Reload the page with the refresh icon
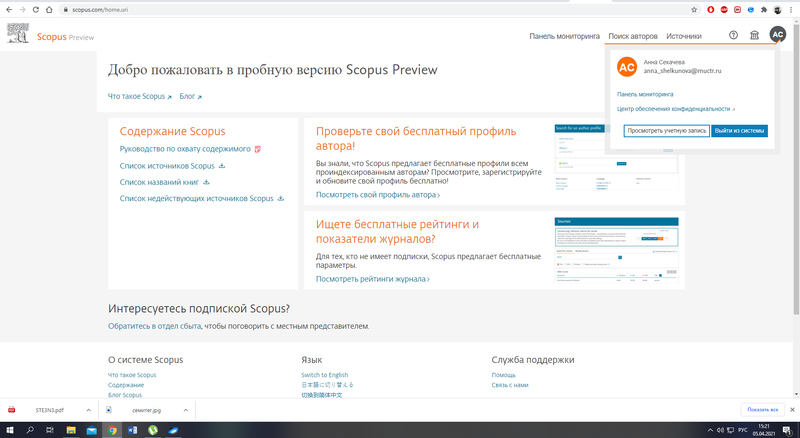This screenshot has width=800, height=438. (36, 9)
